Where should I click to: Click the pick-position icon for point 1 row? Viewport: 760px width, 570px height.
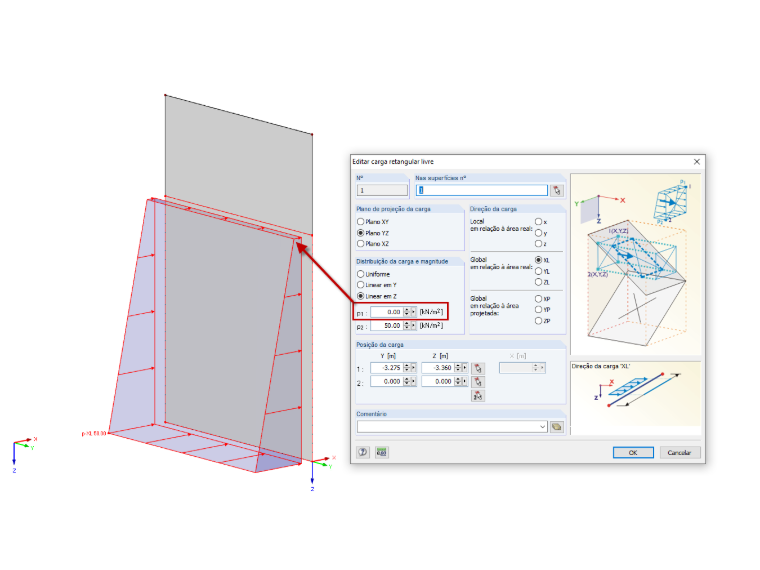(477, 368)
